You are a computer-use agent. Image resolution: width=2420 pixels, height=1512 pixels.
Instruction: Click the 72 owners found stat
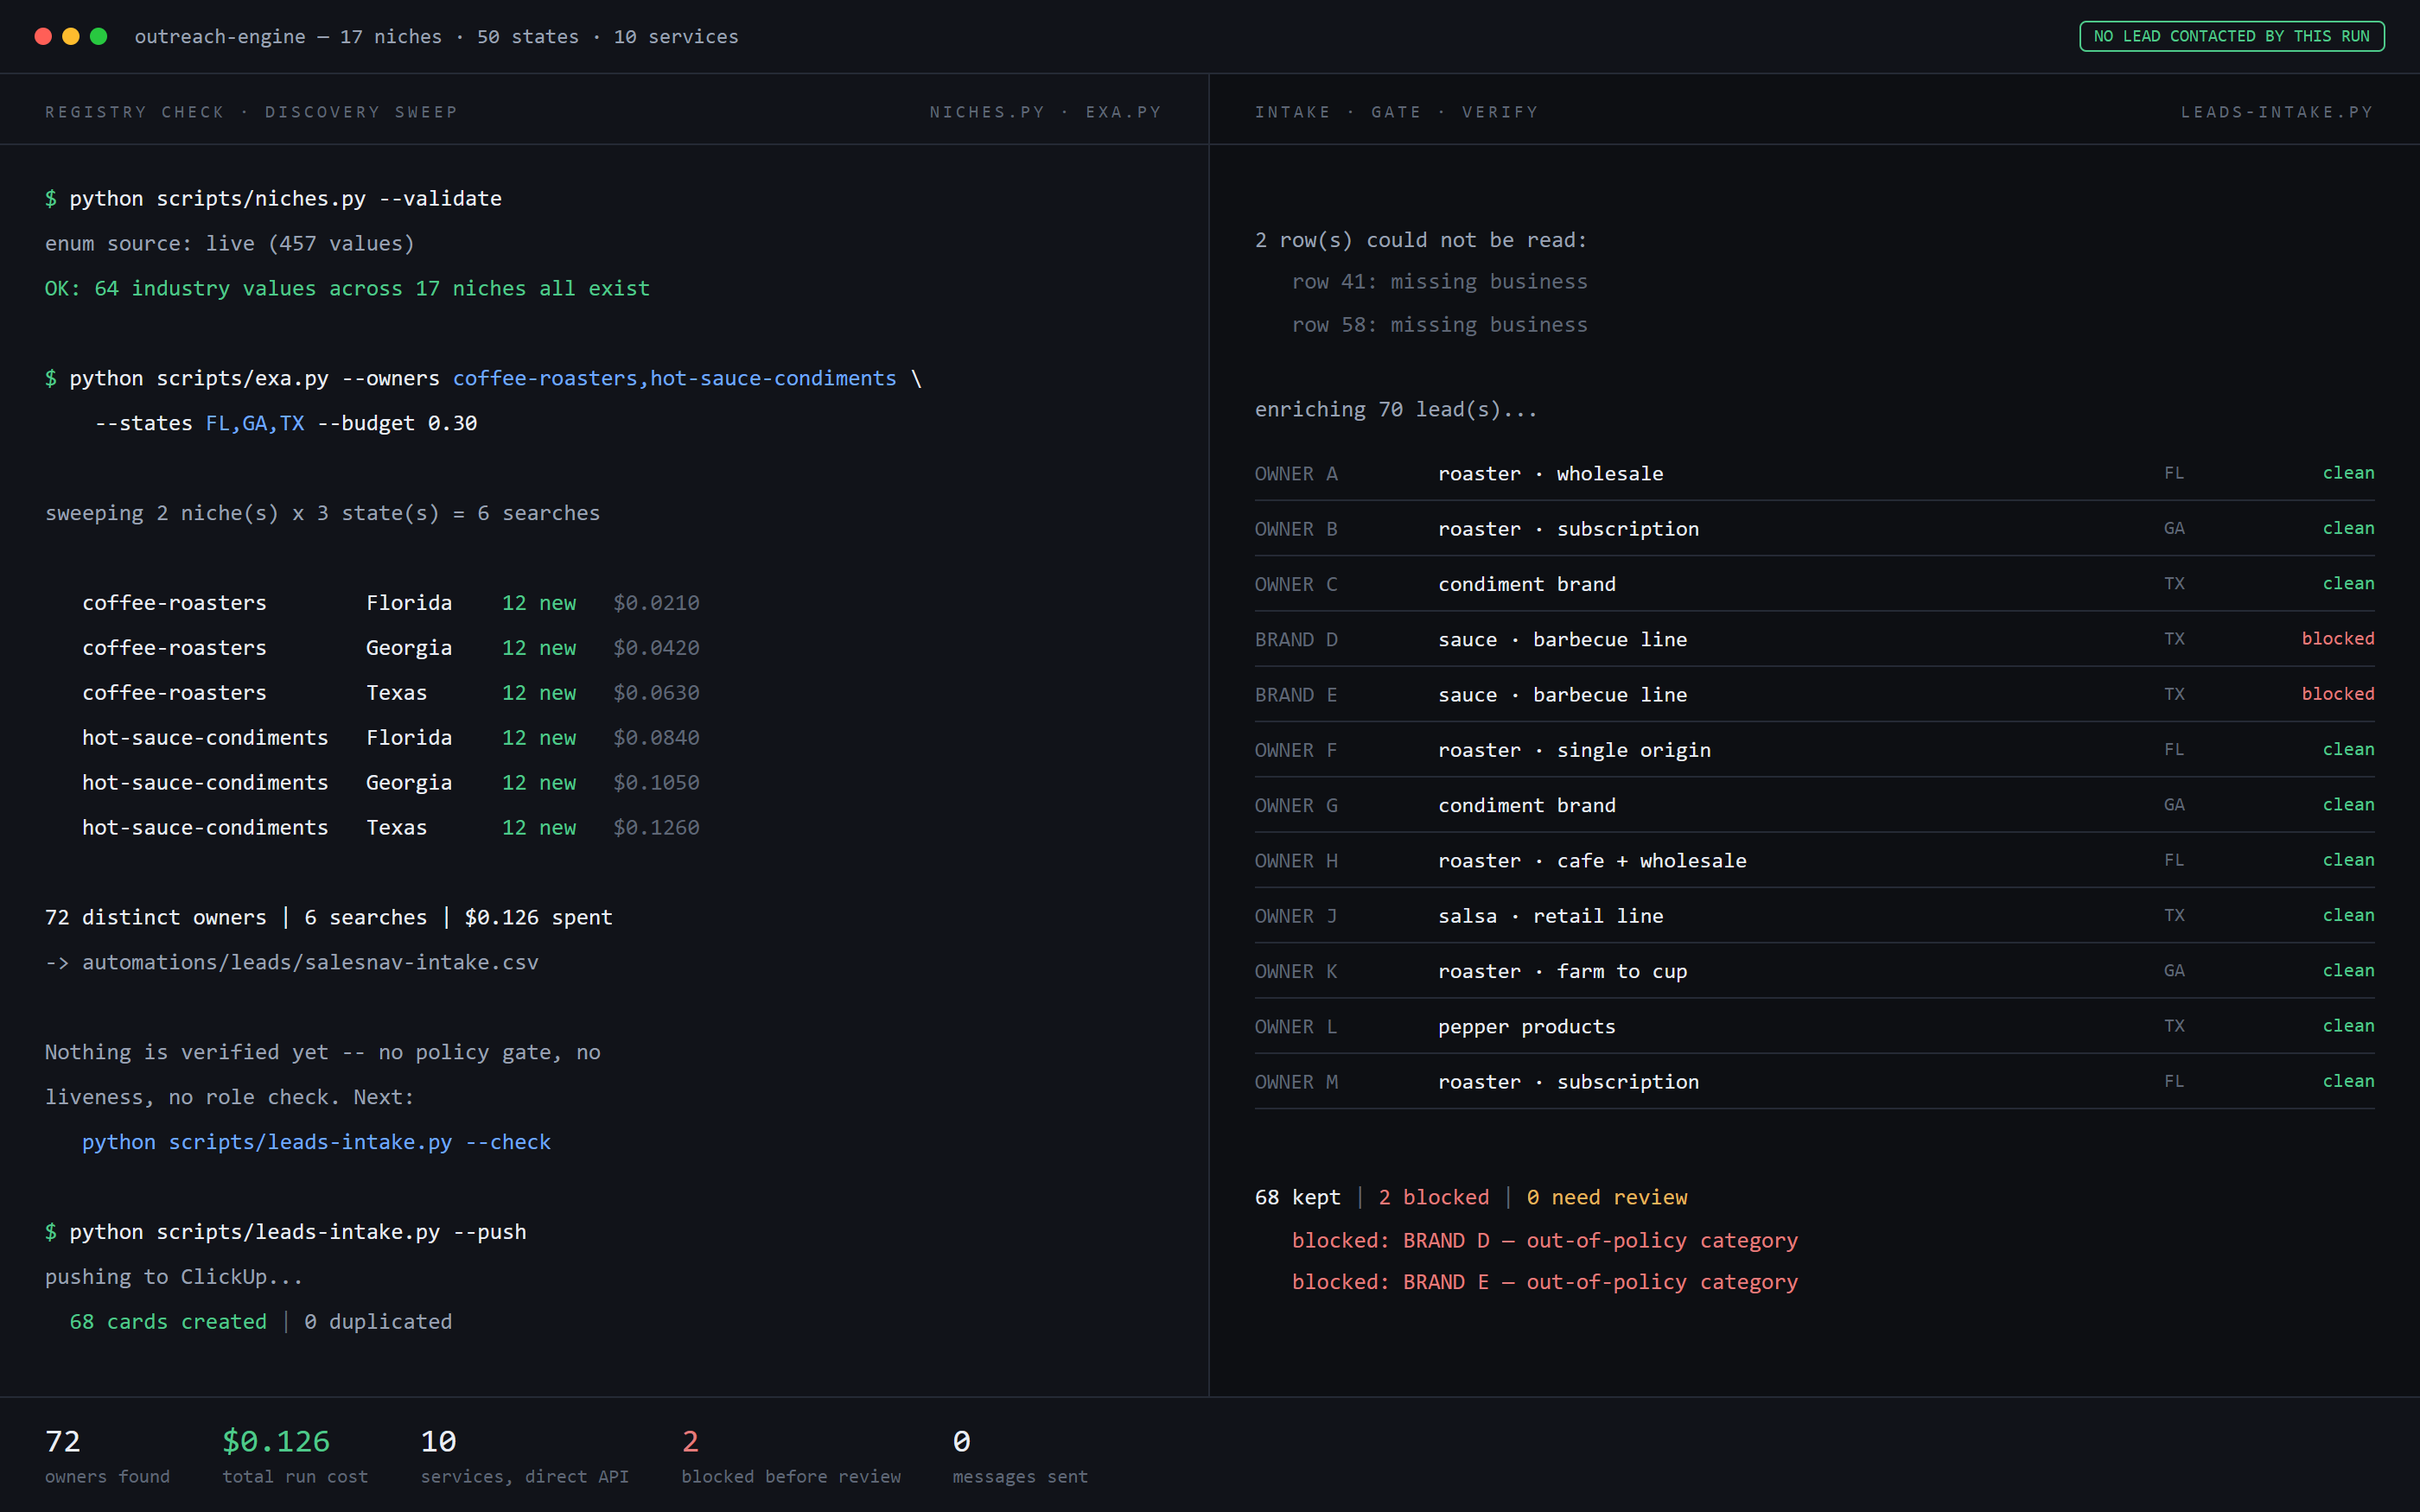point(107,1455)
